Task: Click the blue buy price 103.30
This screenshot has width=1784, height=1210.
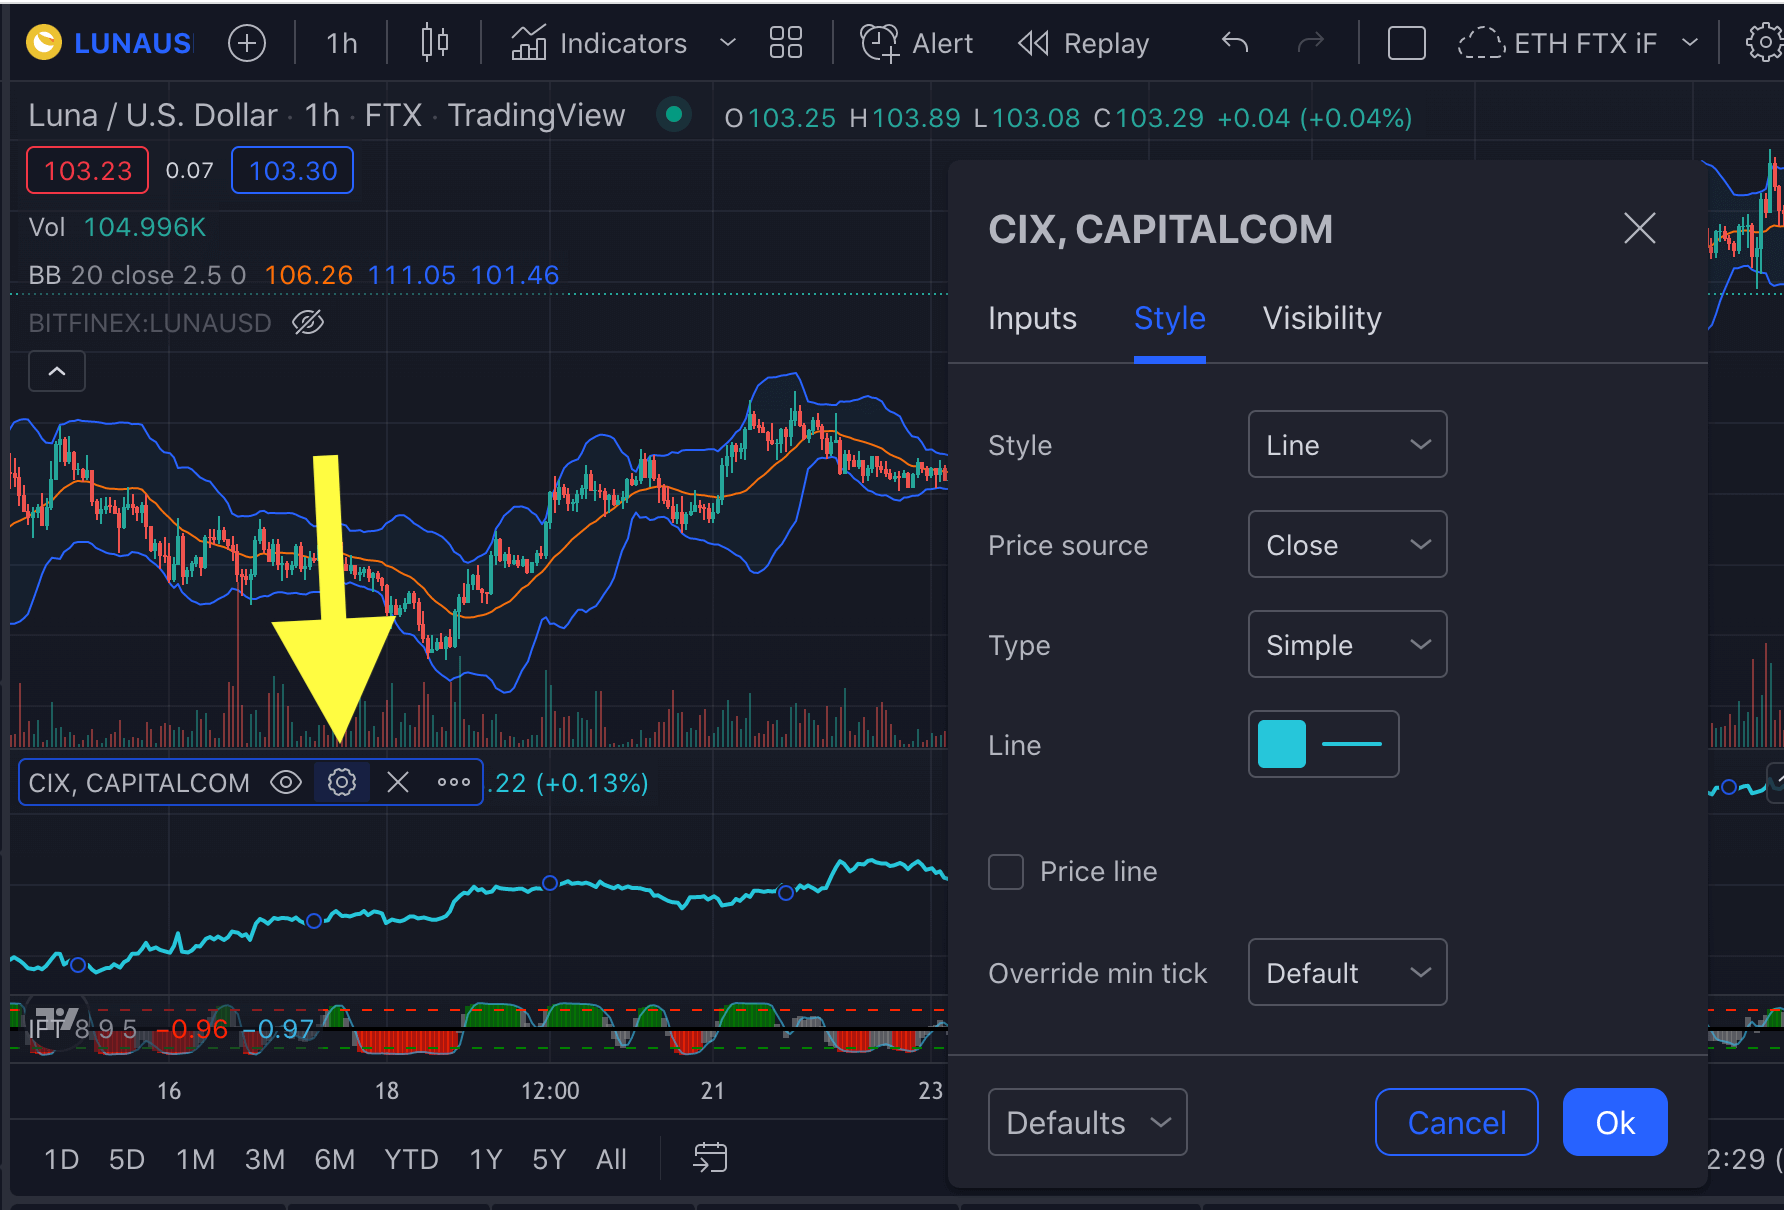Action: (x=293, y=170)
